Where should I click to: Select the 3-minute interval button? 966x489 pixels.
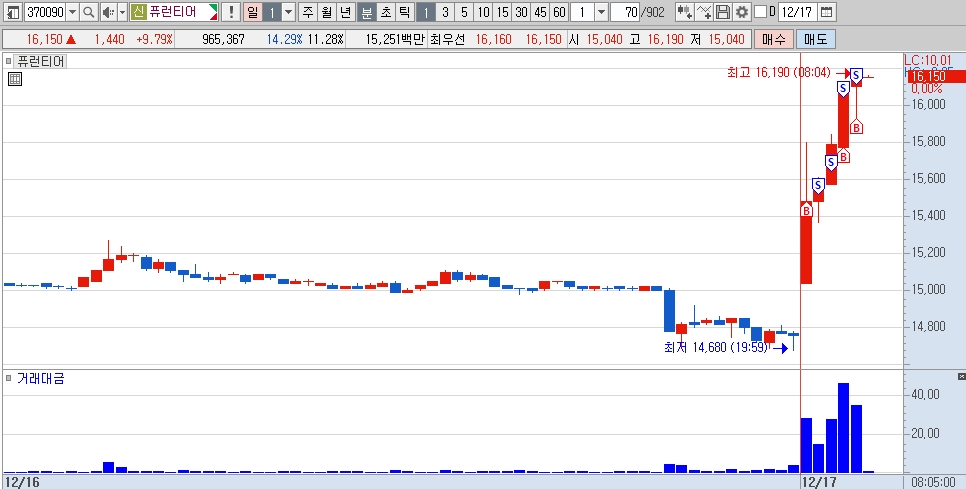coord(445,12)
